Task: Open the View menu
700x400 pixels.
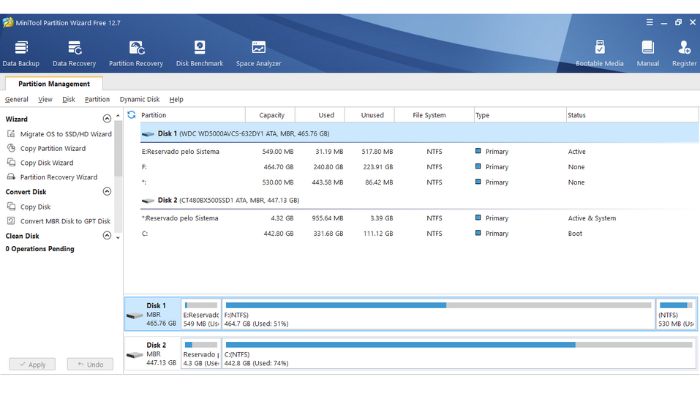Action: (x=45, y=99)
